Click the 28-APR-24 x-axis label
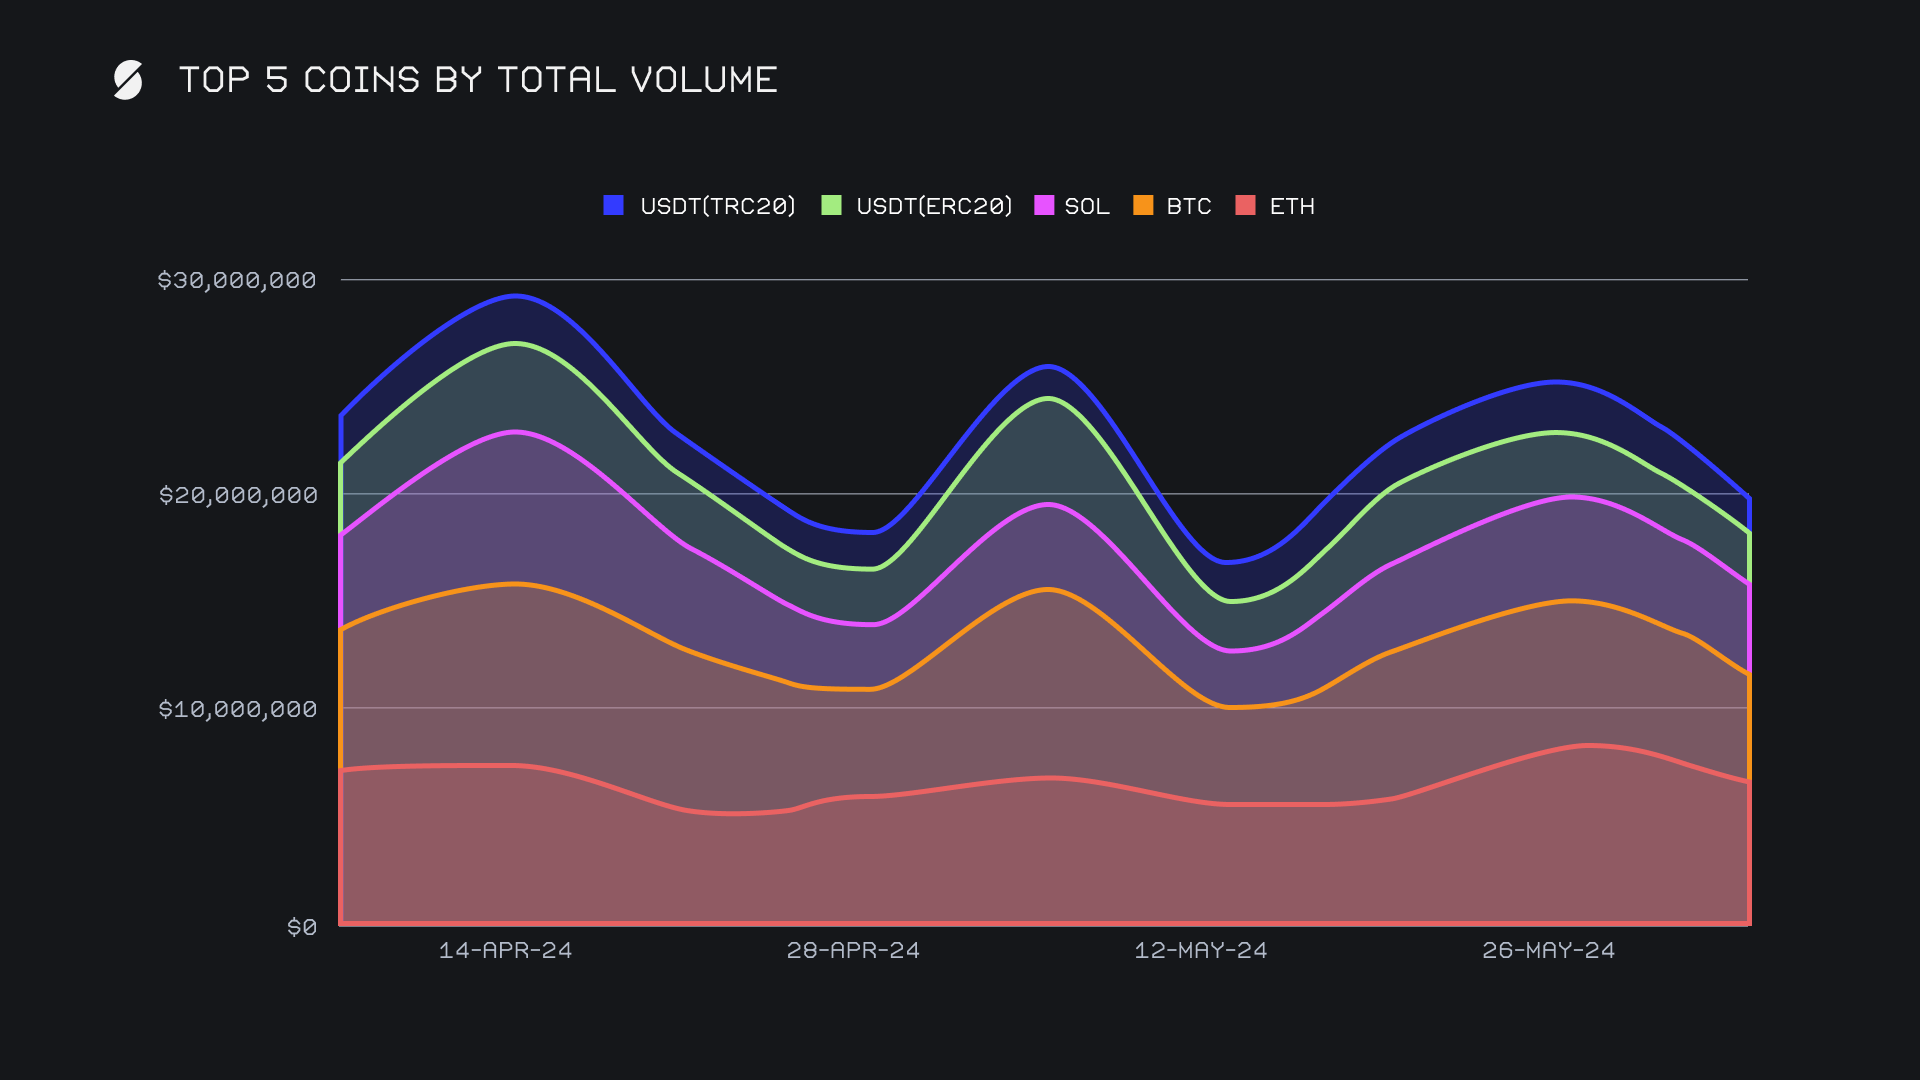Image resolution: width=1920 pixels, height=1080 pixels. (x=853, y=950)
